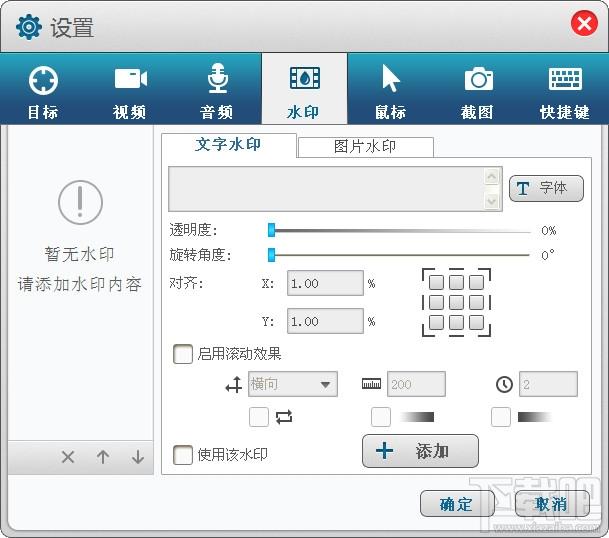Screen dimensions: 609x538
Task: Toggle the fade-out gradient checkbox
Action: 501,417
